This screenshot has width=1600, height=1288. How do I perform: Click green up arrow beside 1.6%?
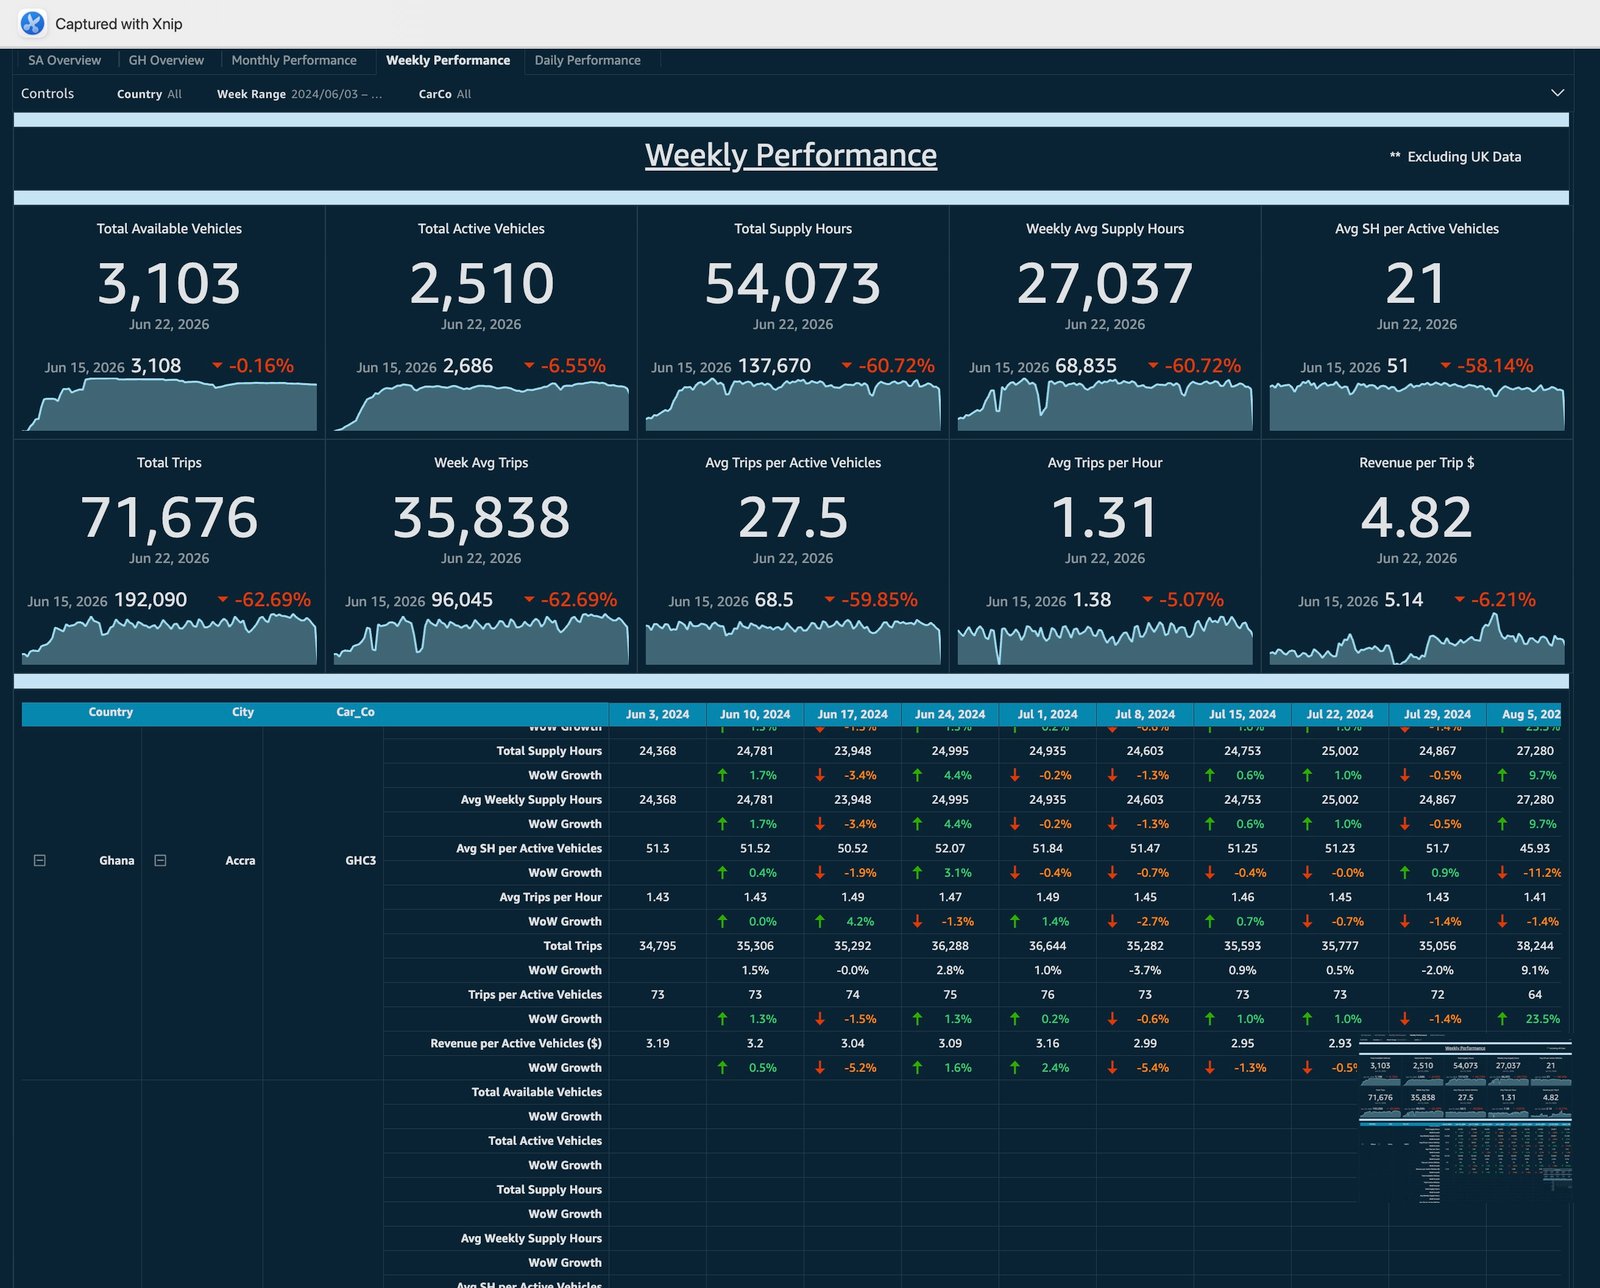tap(917, 1068)
